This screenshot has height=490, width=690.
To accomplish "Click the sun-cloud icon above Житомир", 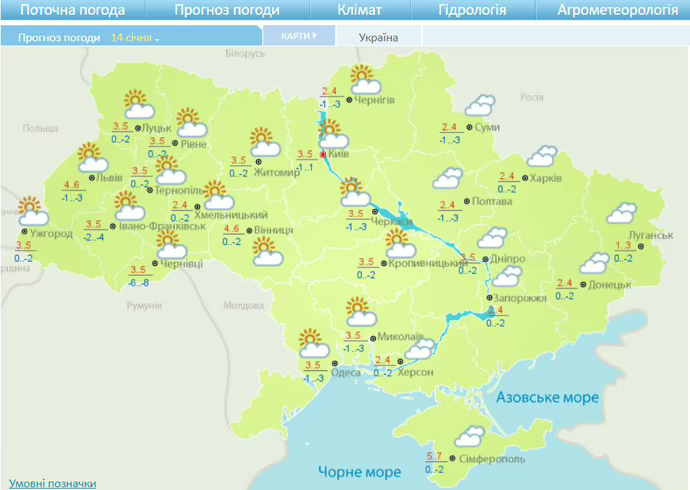I will [x=263, y=141].
